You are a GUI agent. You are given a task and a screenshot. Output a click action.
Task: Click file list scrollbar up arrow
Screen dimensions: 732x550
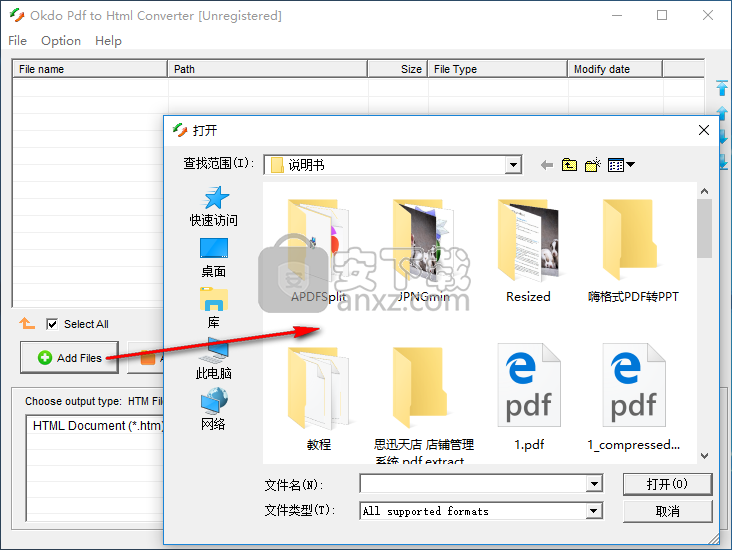click(704, 191)
